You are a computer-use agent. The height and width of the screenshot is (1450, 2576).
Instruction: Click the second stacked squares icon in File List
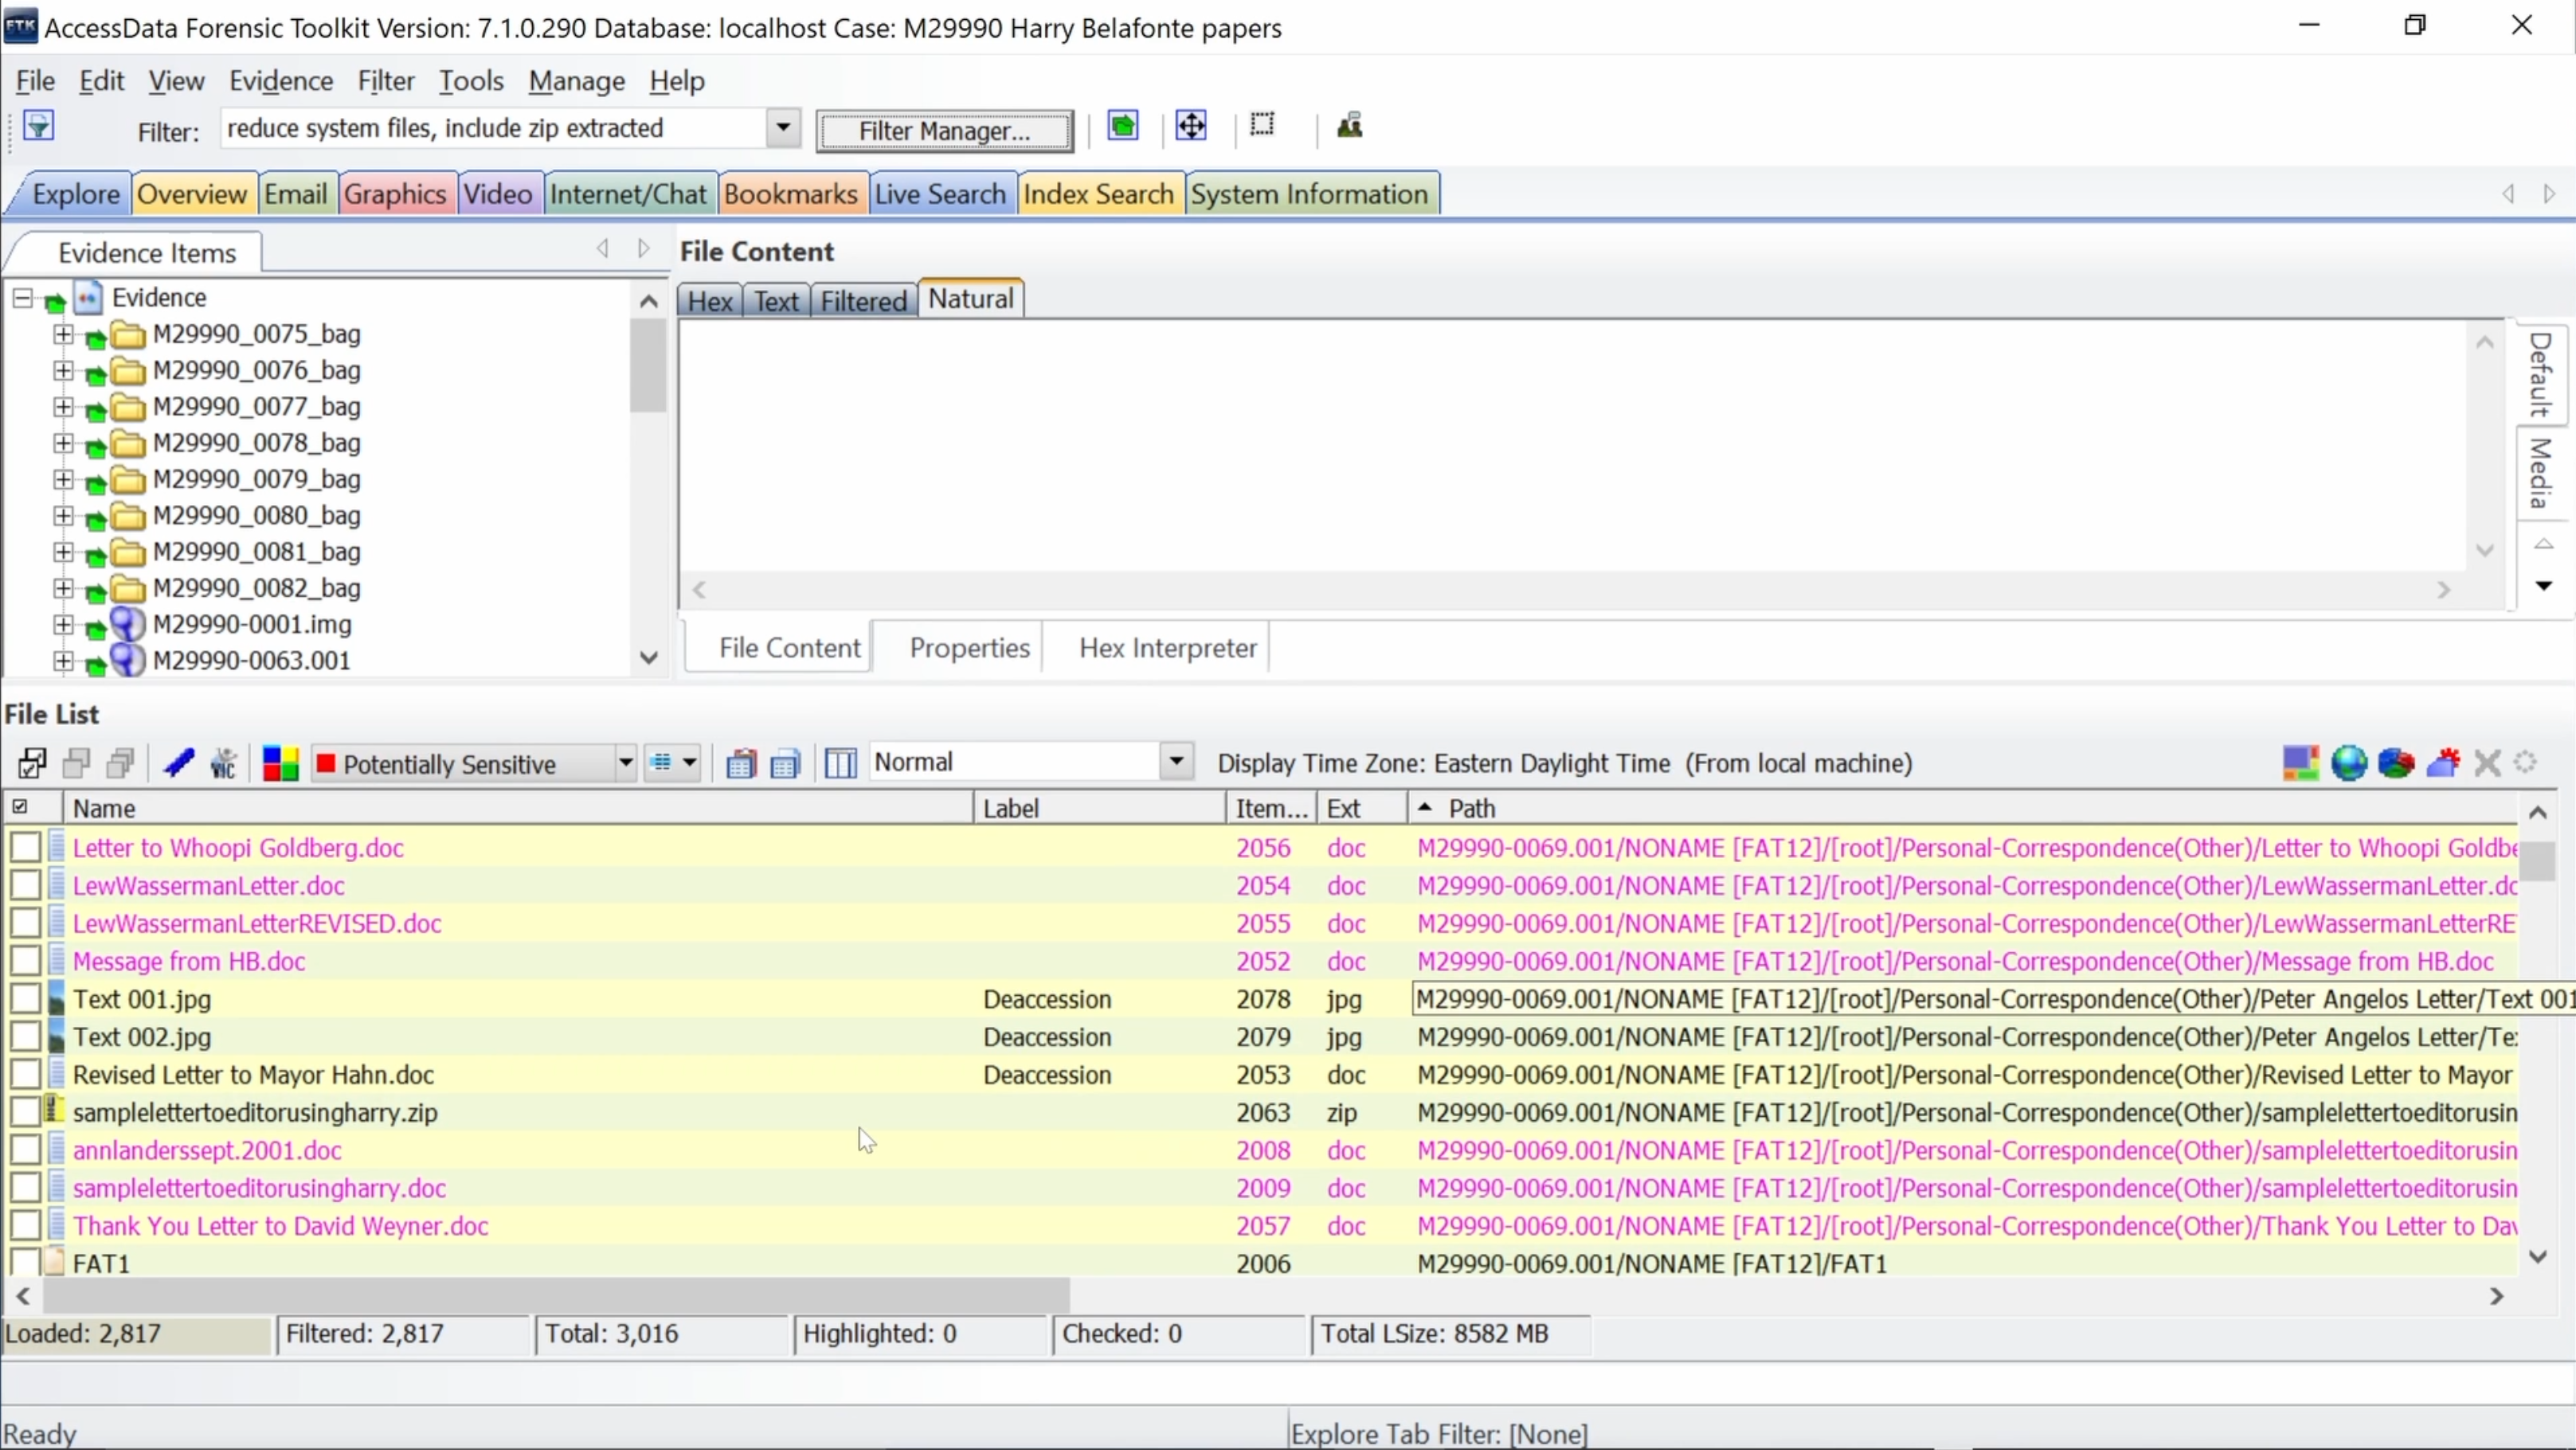[x=121, y=764]
